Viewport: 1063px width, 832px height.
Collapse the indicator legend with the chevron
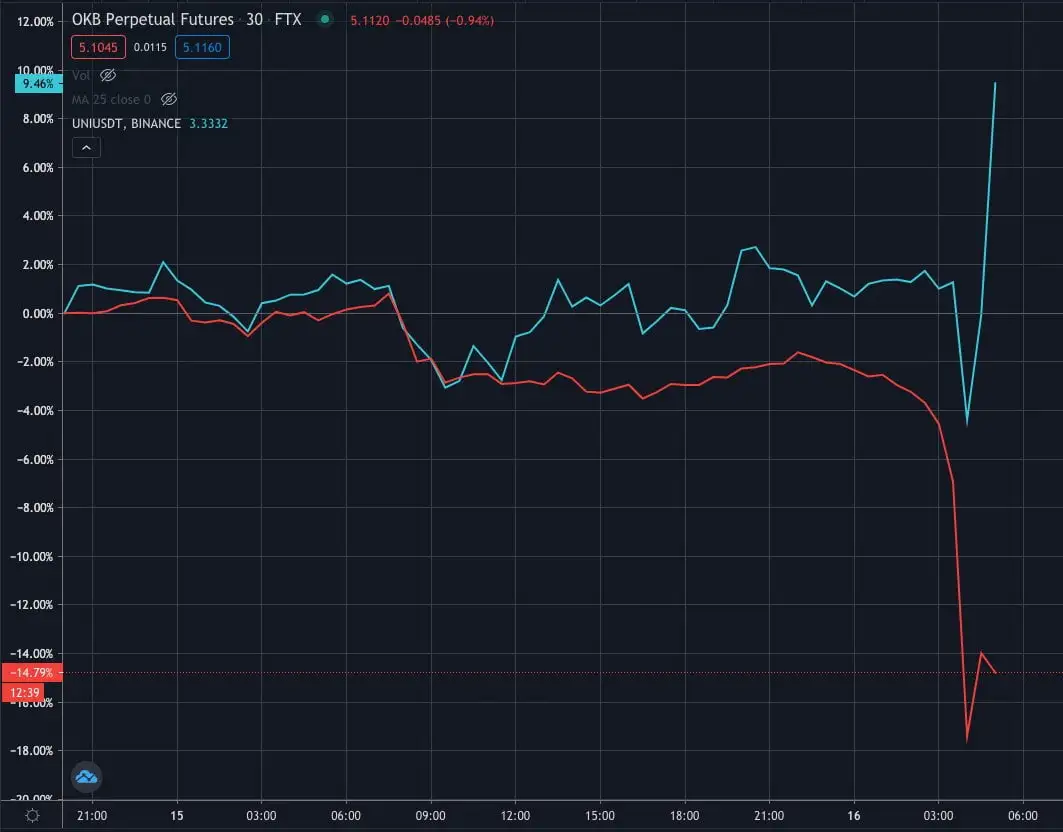tap(86, 148)
